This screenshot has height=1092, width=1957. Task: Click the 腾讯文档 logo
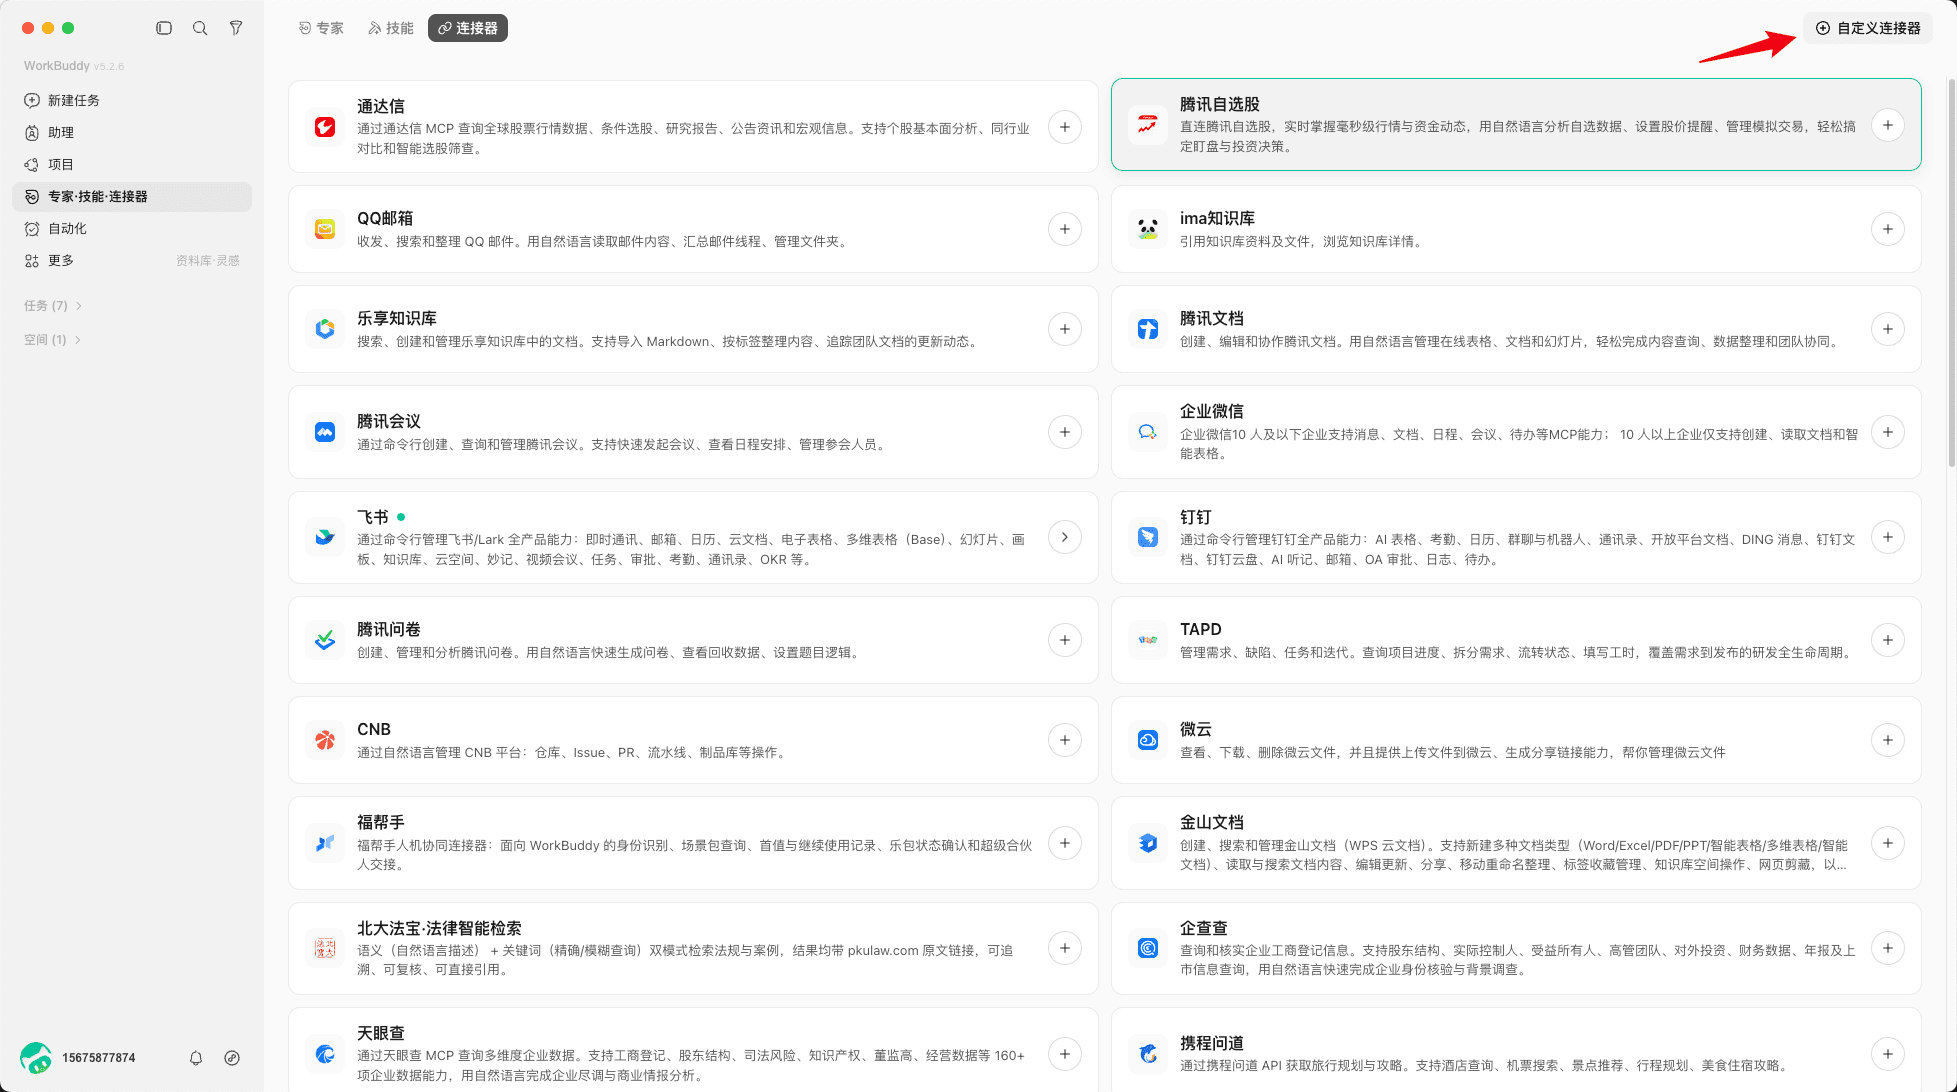(1148, 329)
